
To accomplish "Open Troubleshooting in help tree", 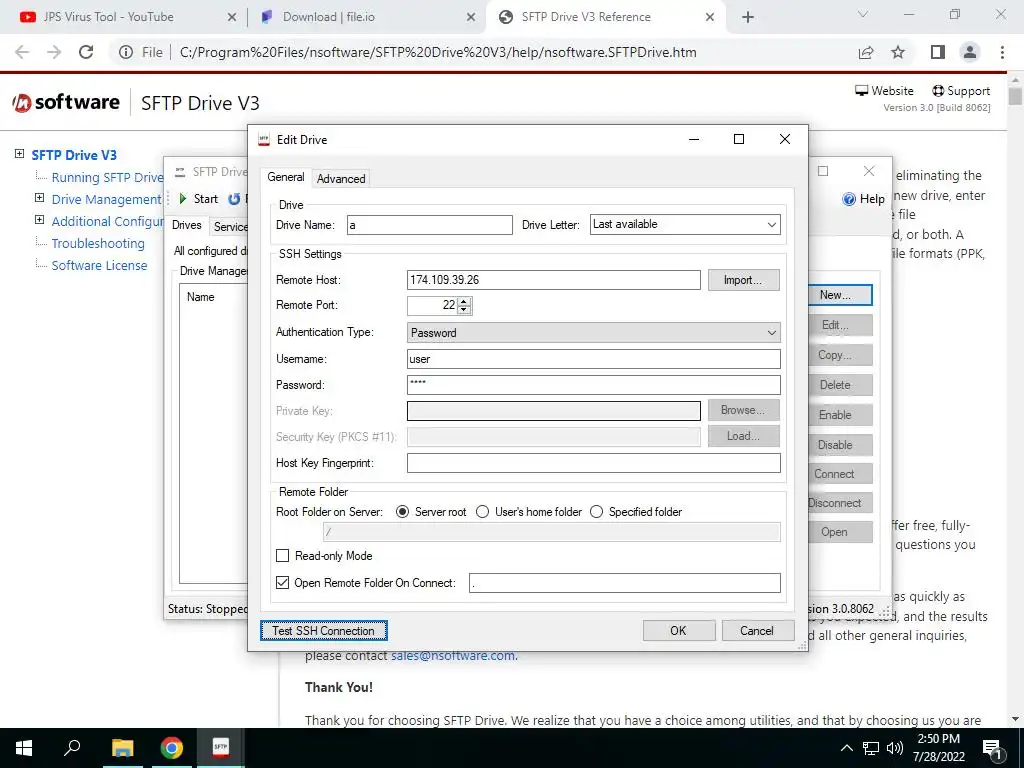I will [98, 243].
